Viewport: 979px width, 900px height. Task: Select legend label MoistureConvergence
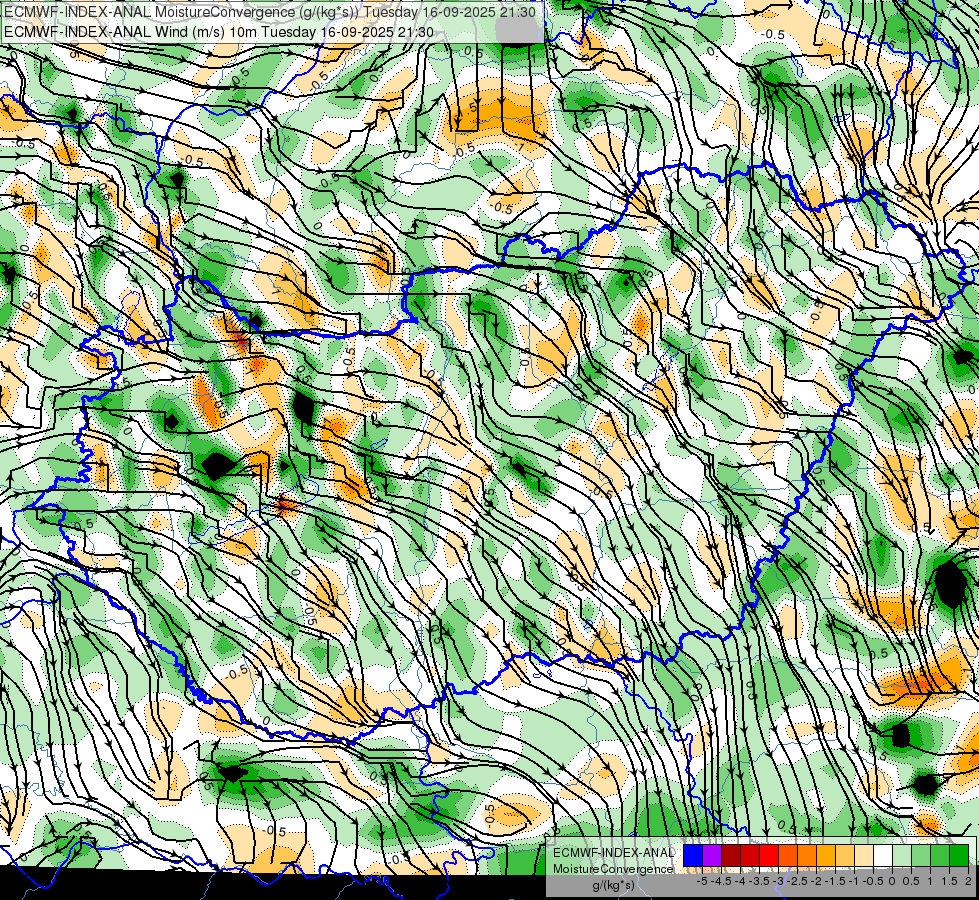pyautogui.click(x=613, y=869)
